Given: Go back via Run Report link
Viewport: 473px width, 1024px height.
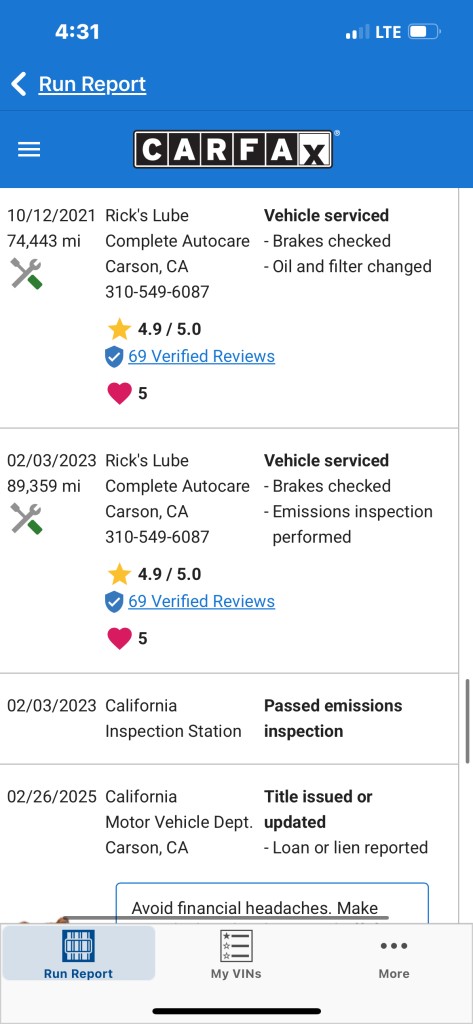Looking at the screenshot, I should 92,84.
